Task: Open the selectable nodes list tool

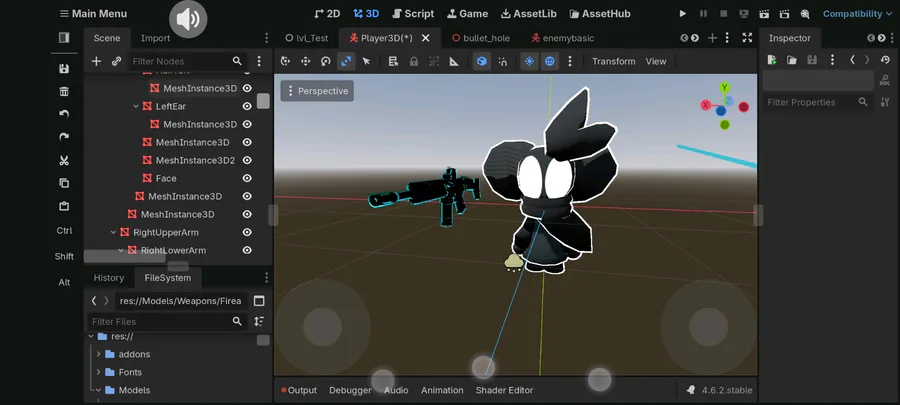Action: 393,61
